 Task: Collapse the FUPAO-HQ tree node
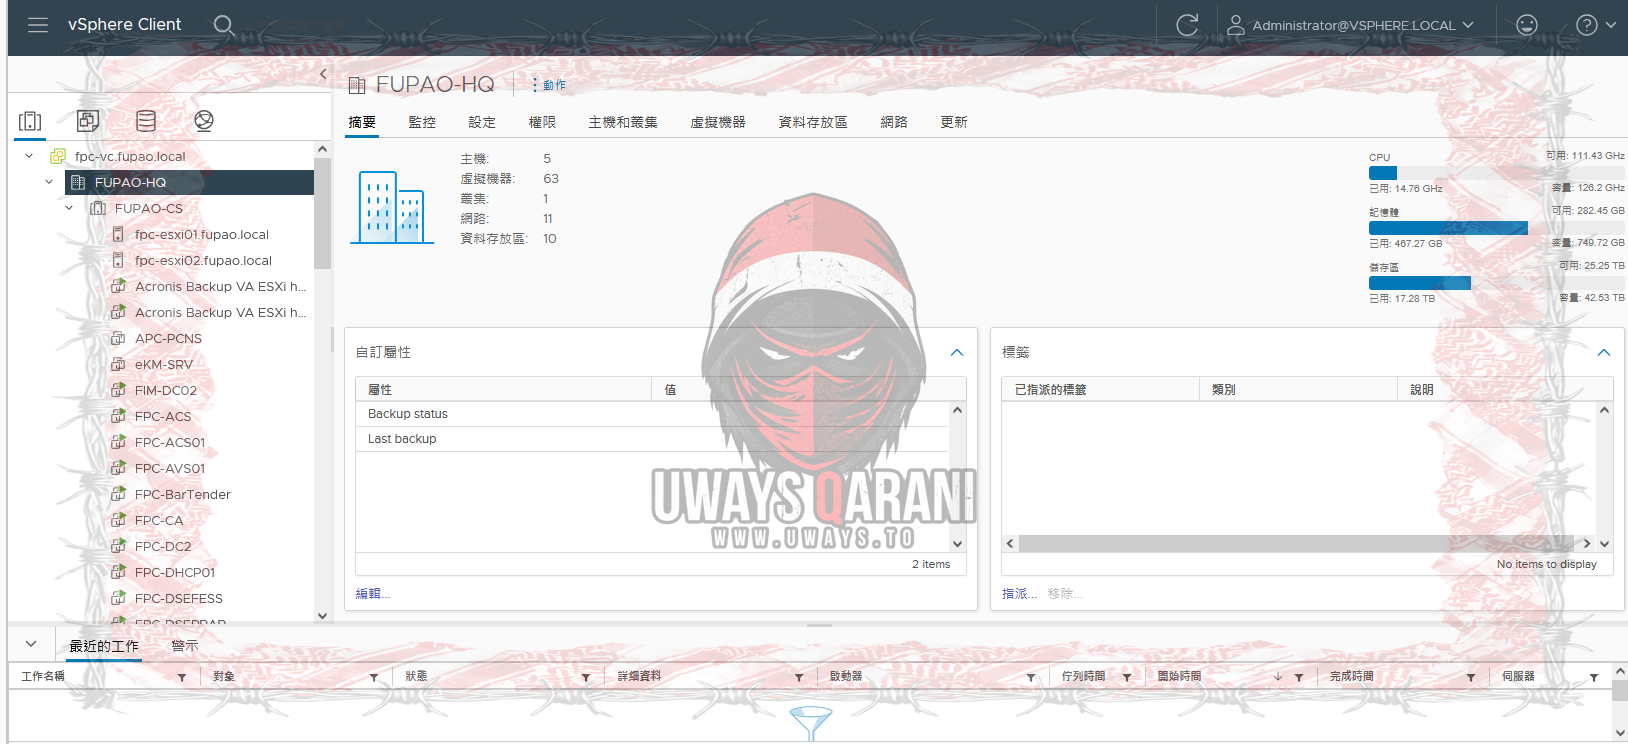49,182
